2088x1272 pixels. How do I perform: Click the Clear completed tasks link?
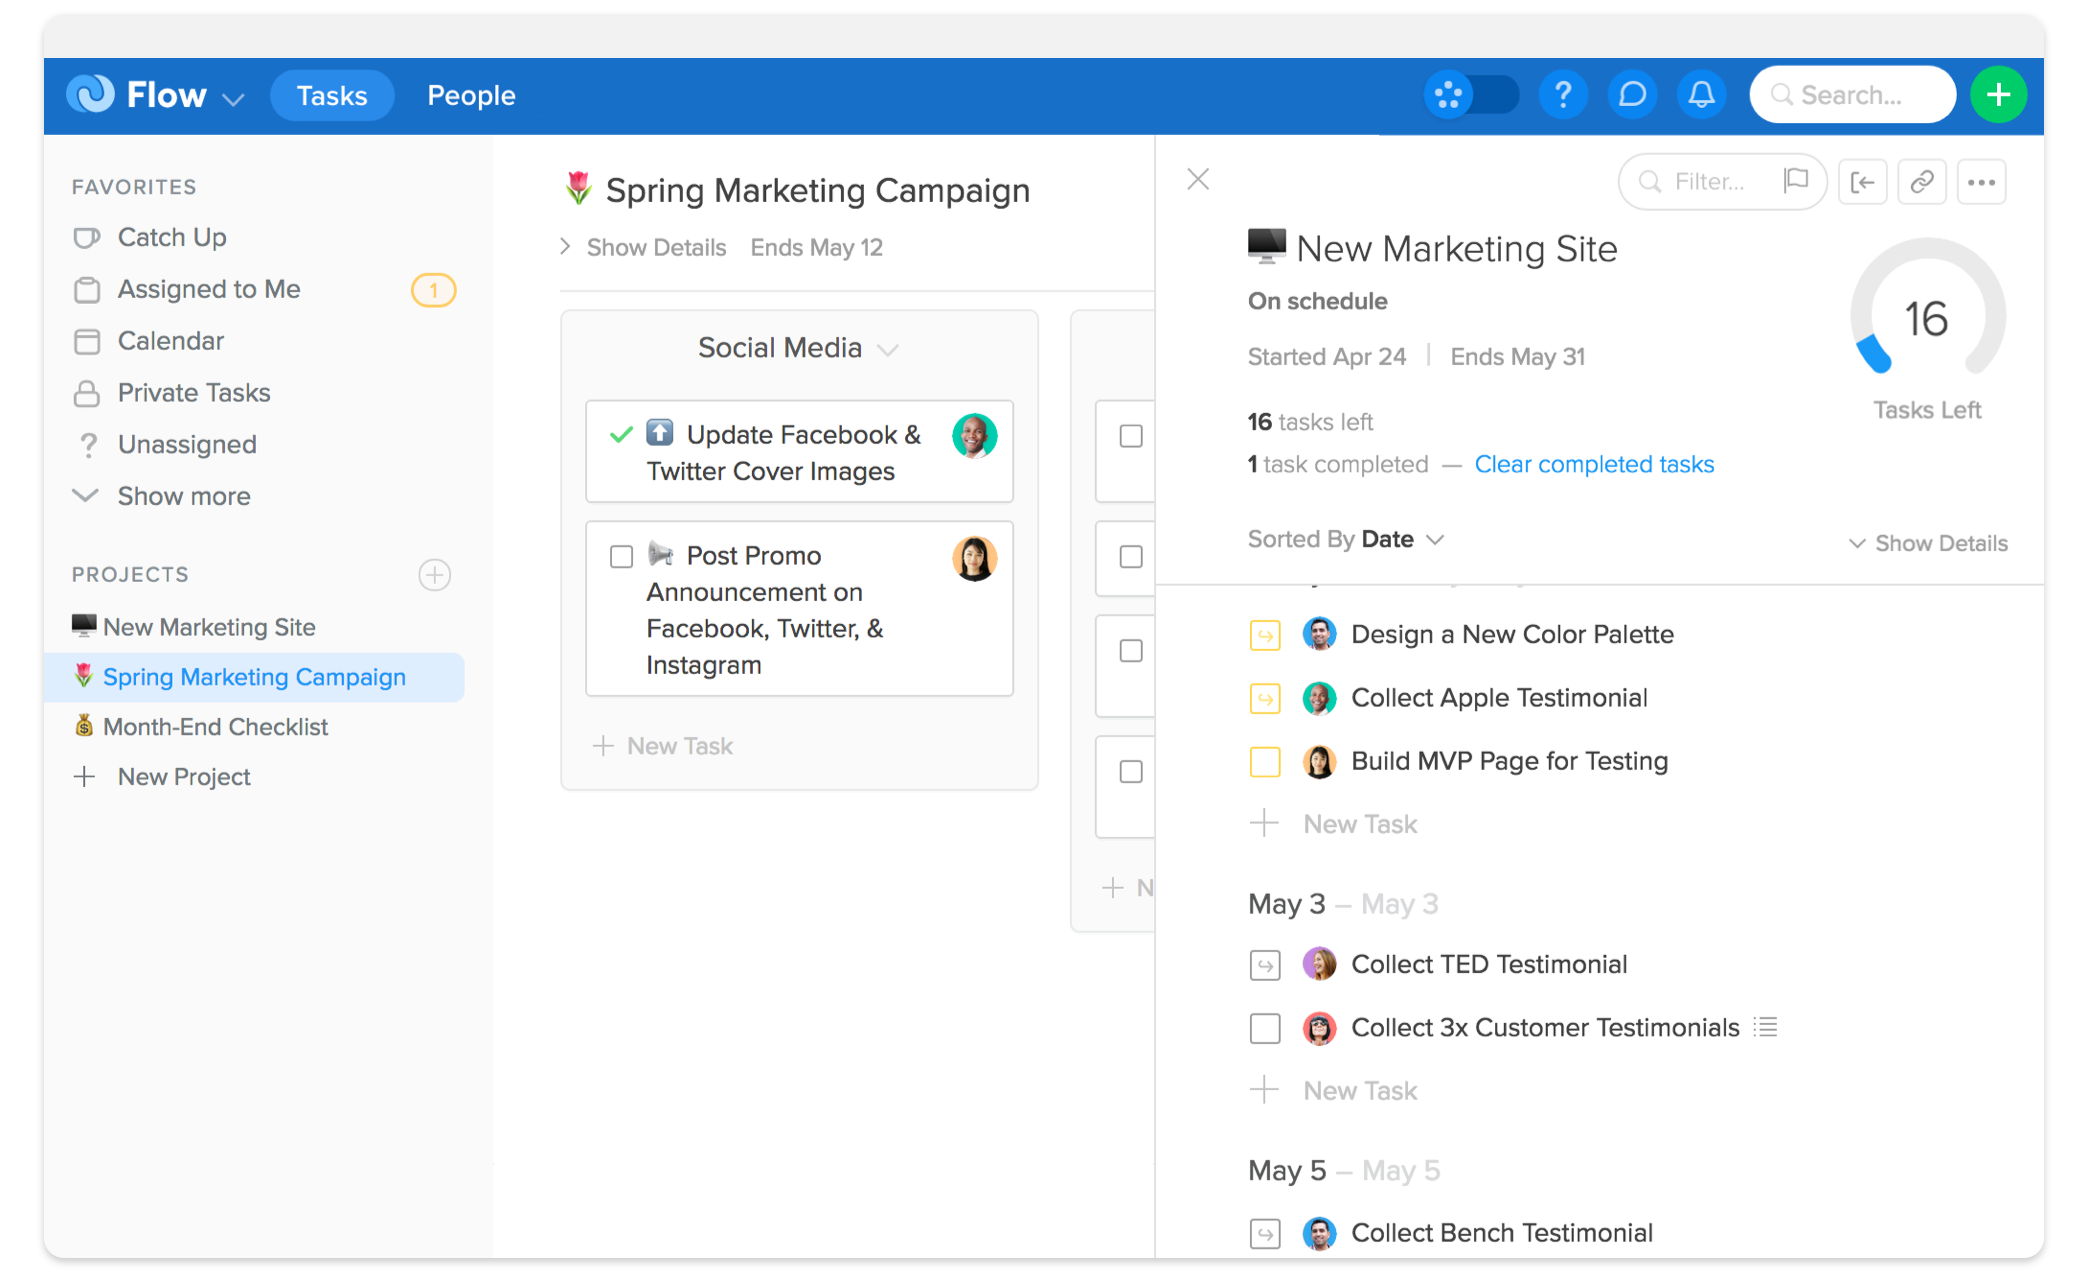tap(1593, 464)
